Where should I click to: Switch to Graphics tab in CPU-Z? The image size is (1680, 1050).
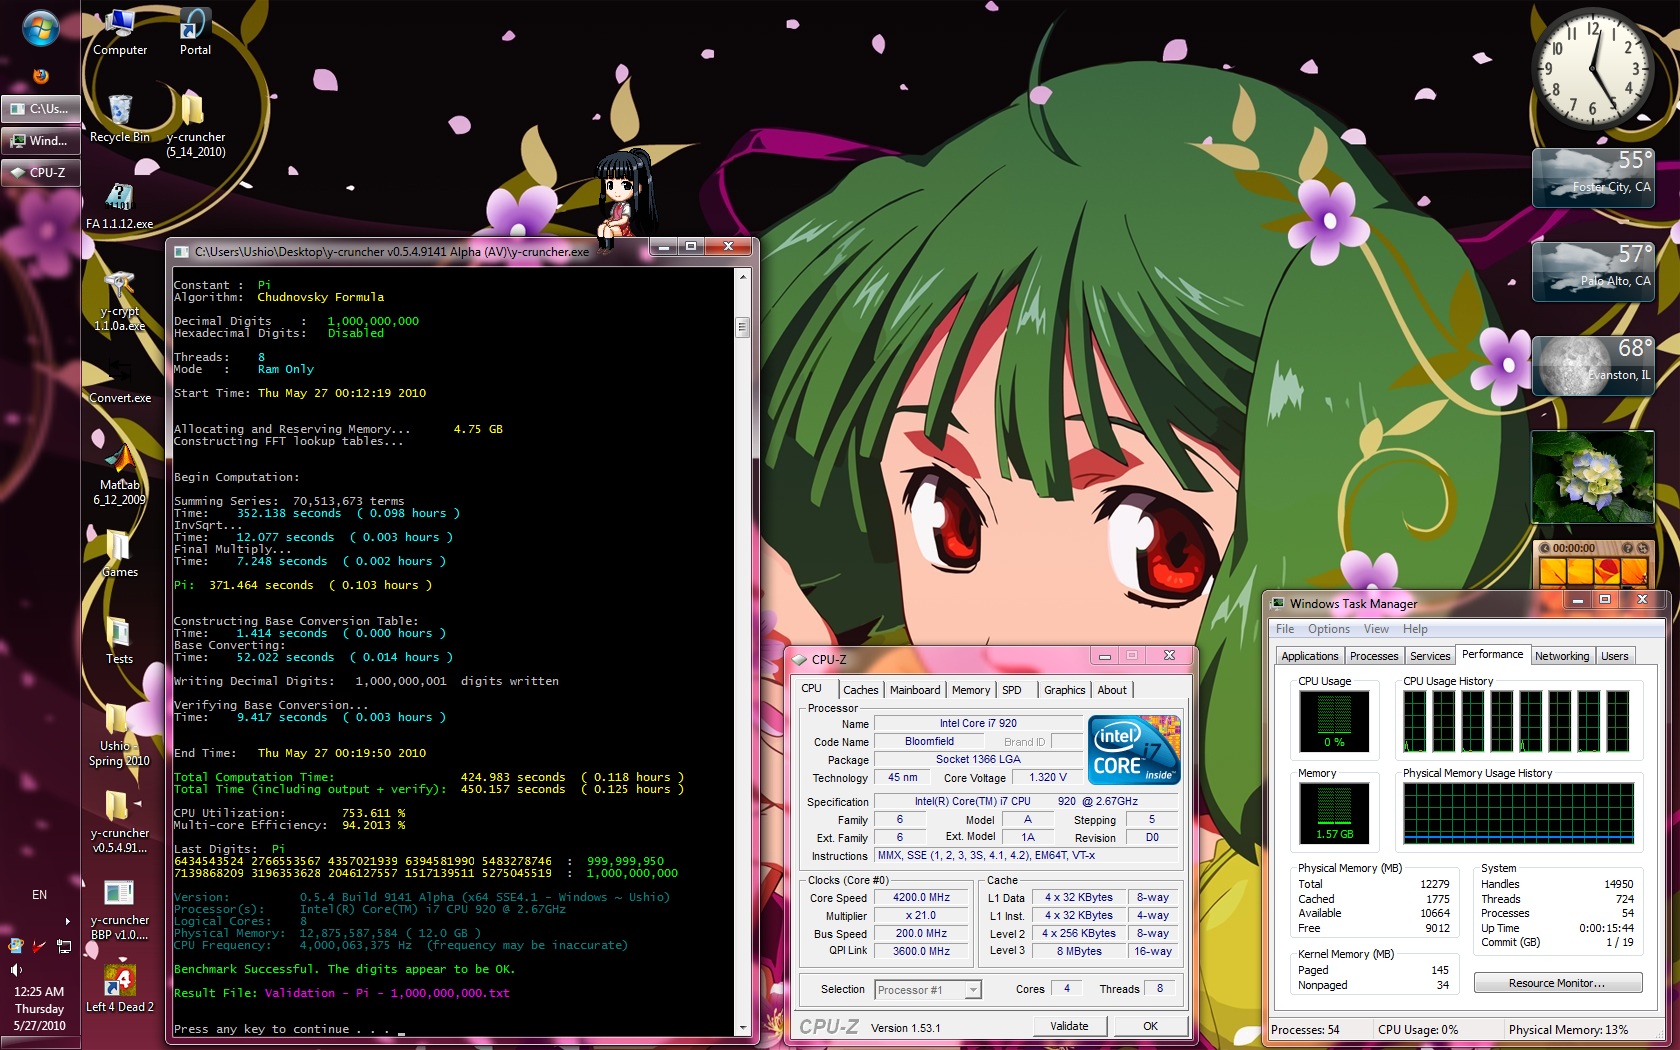(1064, 690)
